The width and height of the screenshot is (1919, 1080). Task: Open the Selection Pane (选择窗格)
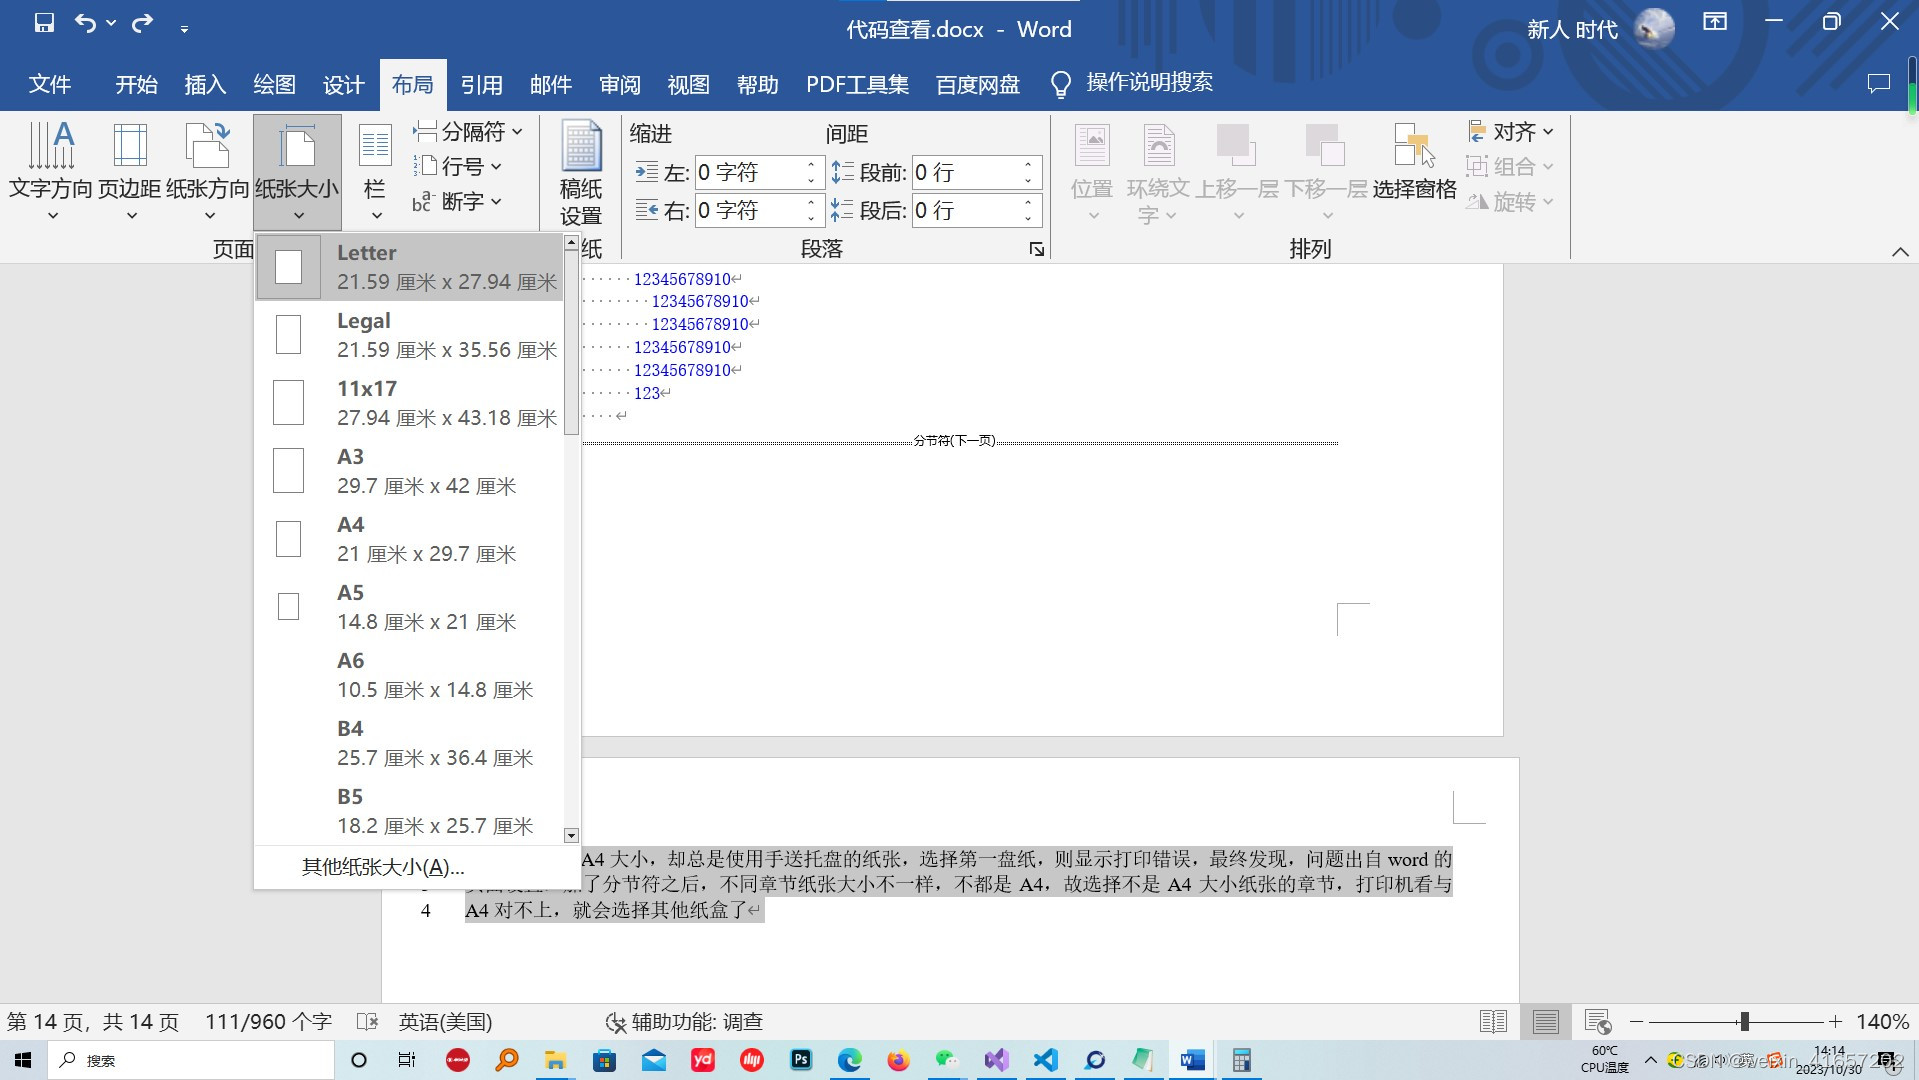[1414, 163]
